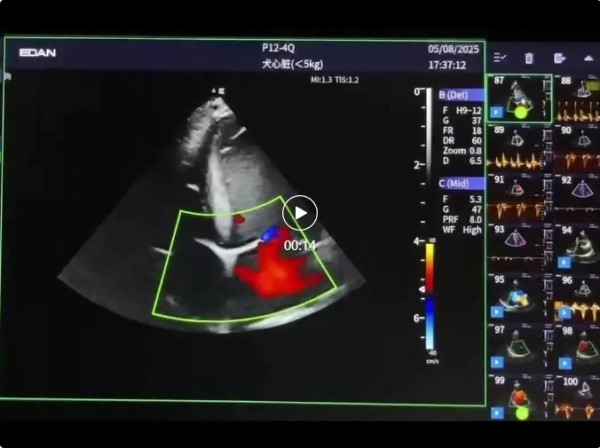This screenshot has width=600, height=448.
Task: Open thumbnail number 100
Action: 577,397
